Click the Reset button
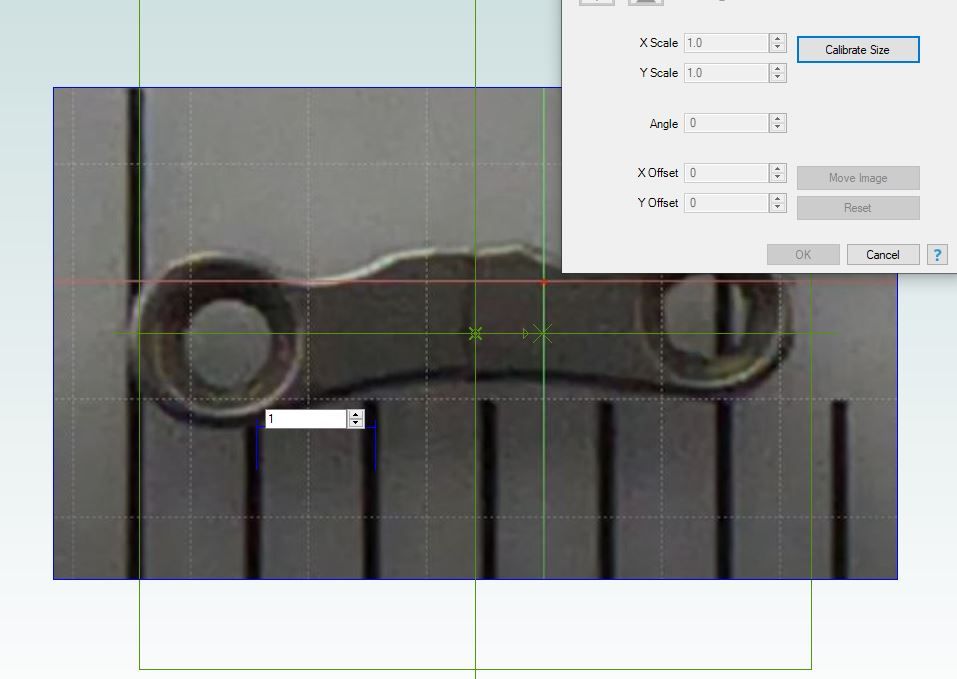This screenshot has height=679, width=957. (x=858, y=207)
